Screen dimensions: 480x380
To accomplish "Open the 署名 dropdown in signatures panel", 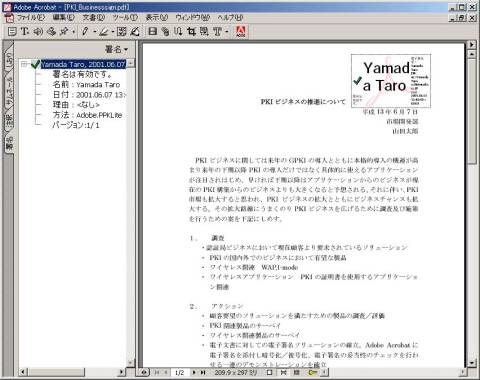I will pyautogui.click(x=116, y=49).
